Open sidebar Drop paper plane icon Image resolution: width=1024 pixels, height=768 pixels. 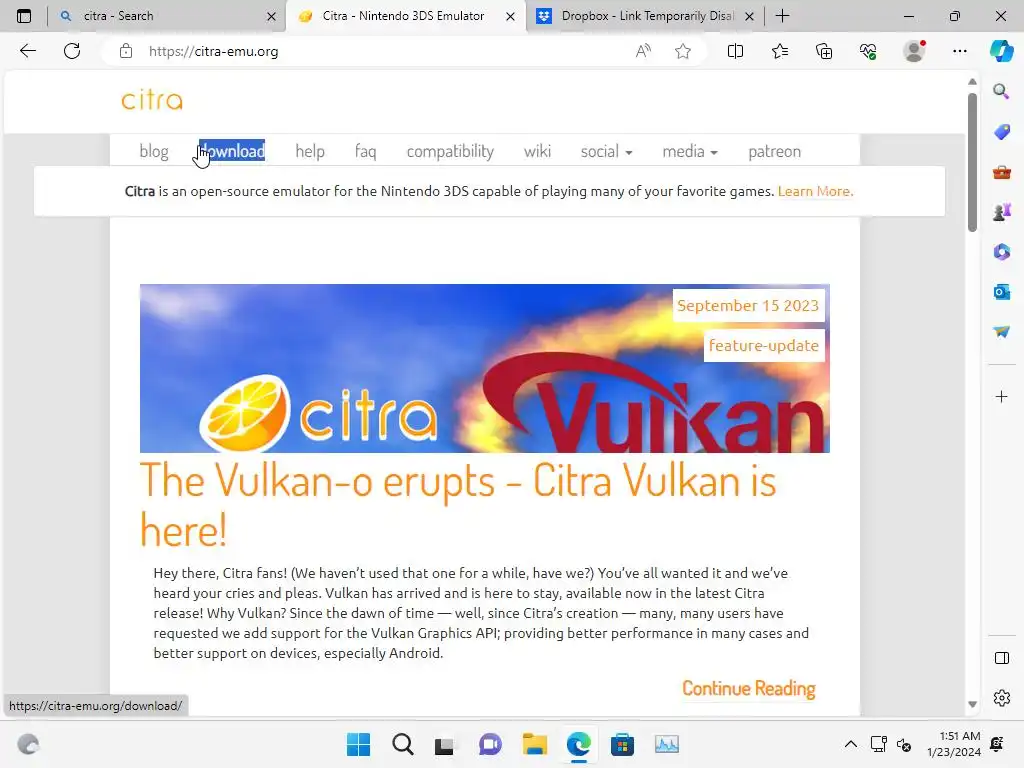point(1001,332)
